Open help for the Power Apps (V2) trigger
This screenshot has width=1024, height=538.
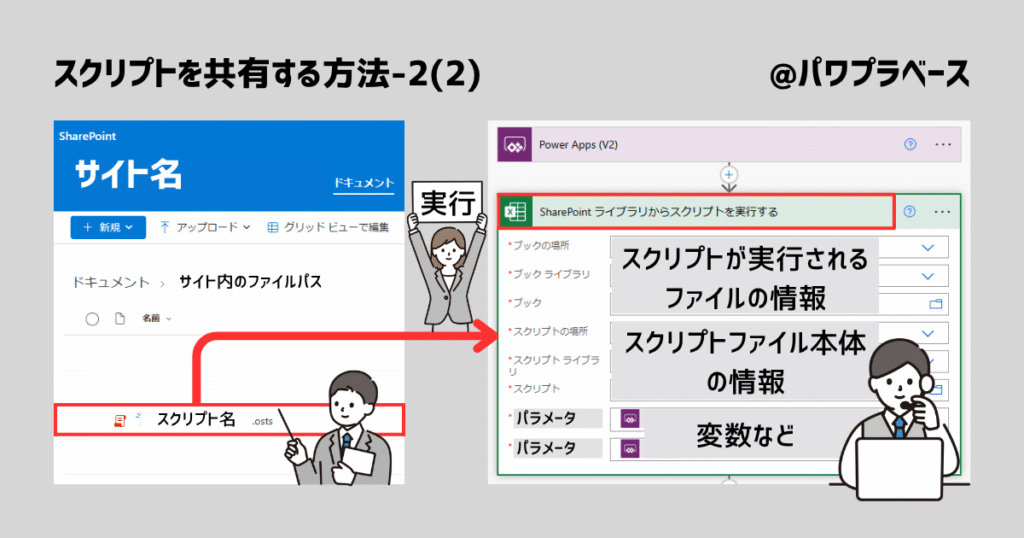(x=909, y=145)
